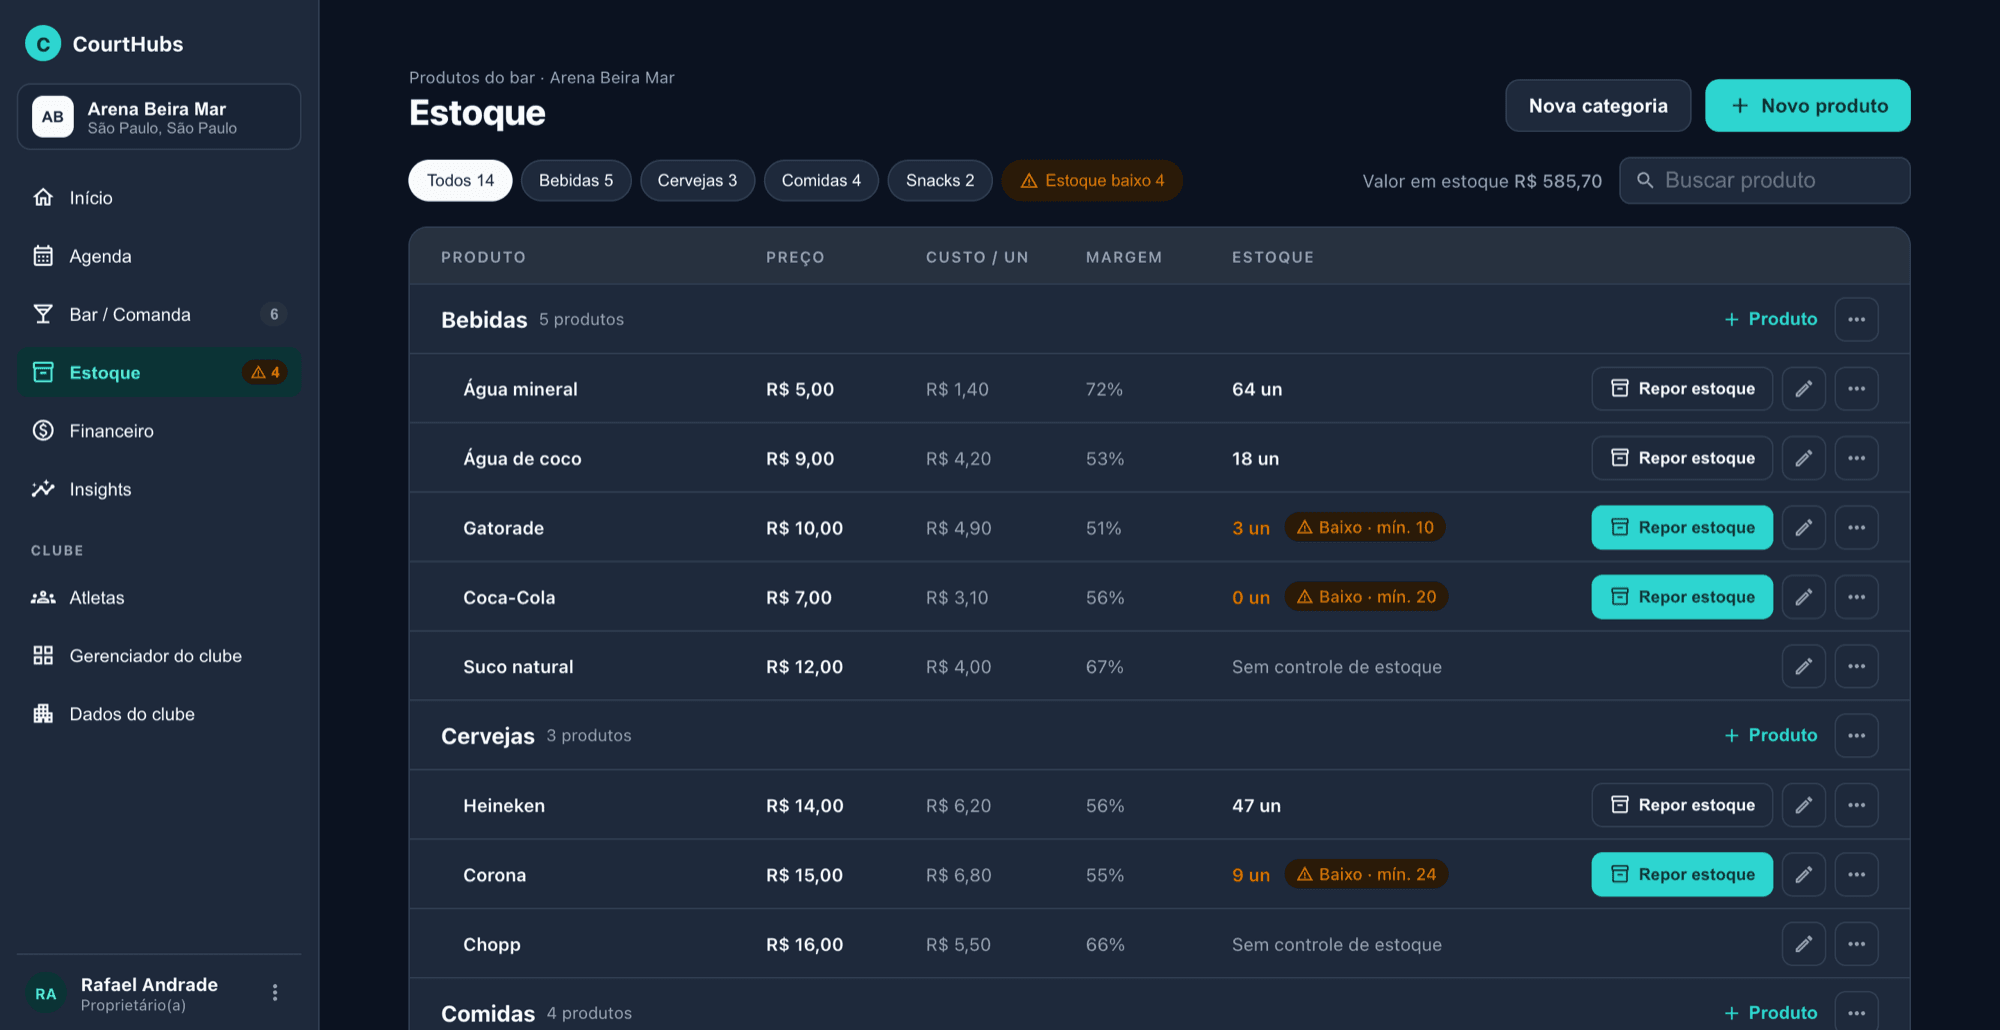
Task: Open user menu dots beside Rafael Andrade
Action: point(275,992)
